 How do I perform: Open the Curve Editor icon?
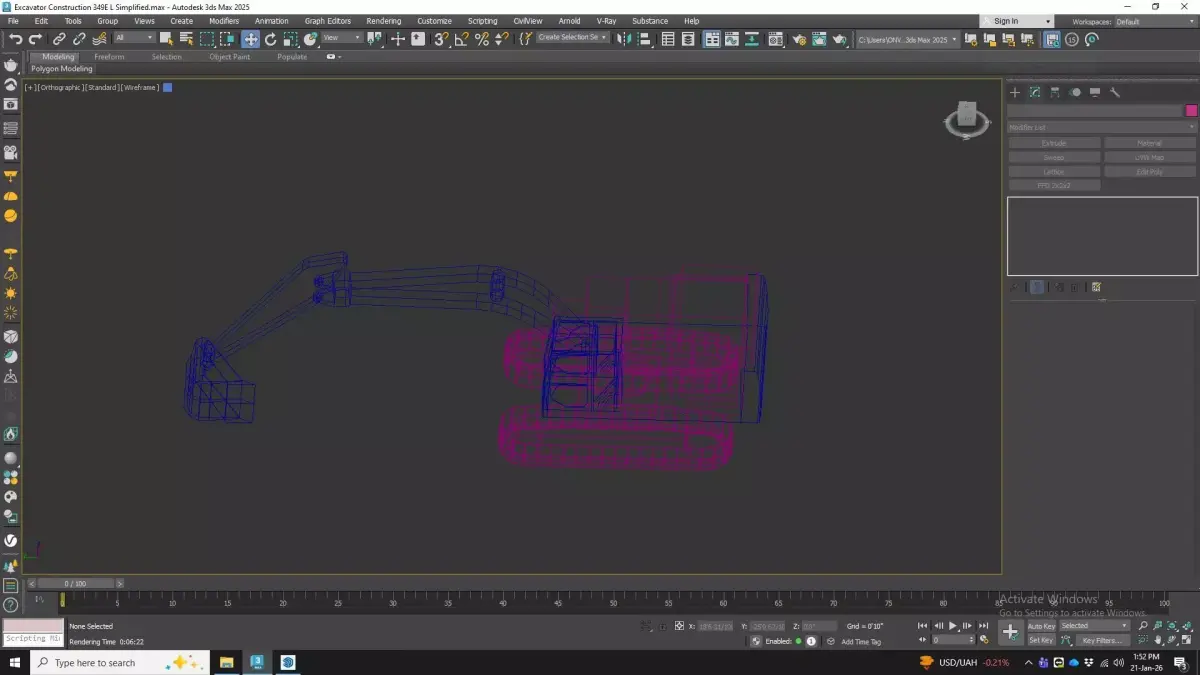coord(731,39)
